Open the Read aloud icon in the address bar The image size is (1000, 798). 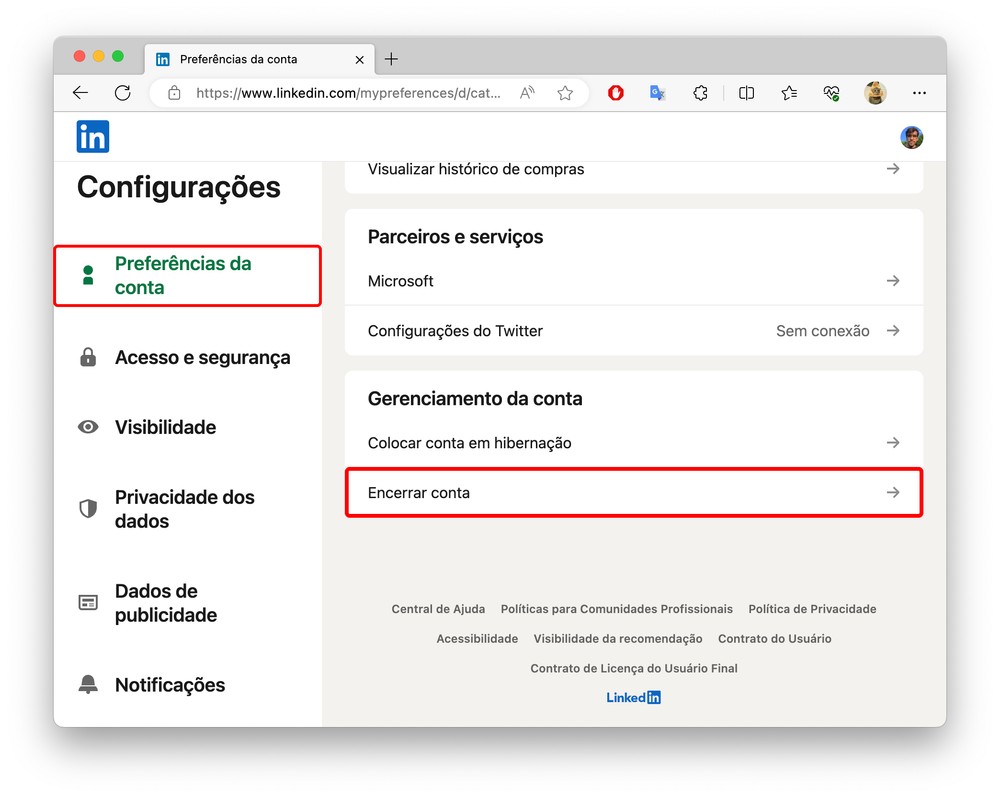click(527, 93)
